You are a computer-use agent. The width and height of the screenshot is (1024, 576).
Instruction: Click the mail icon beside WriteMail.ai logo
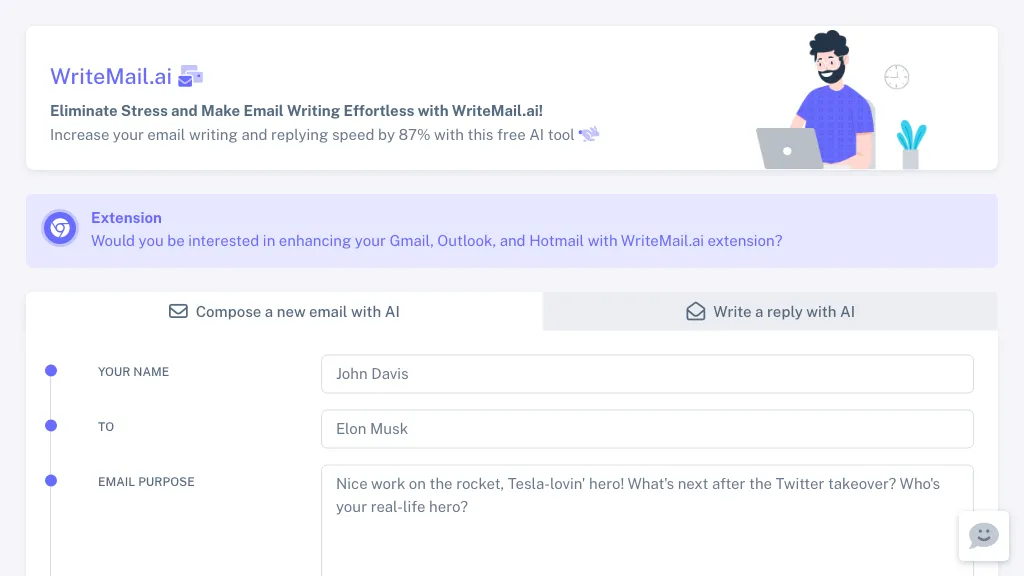pos(190,76)
